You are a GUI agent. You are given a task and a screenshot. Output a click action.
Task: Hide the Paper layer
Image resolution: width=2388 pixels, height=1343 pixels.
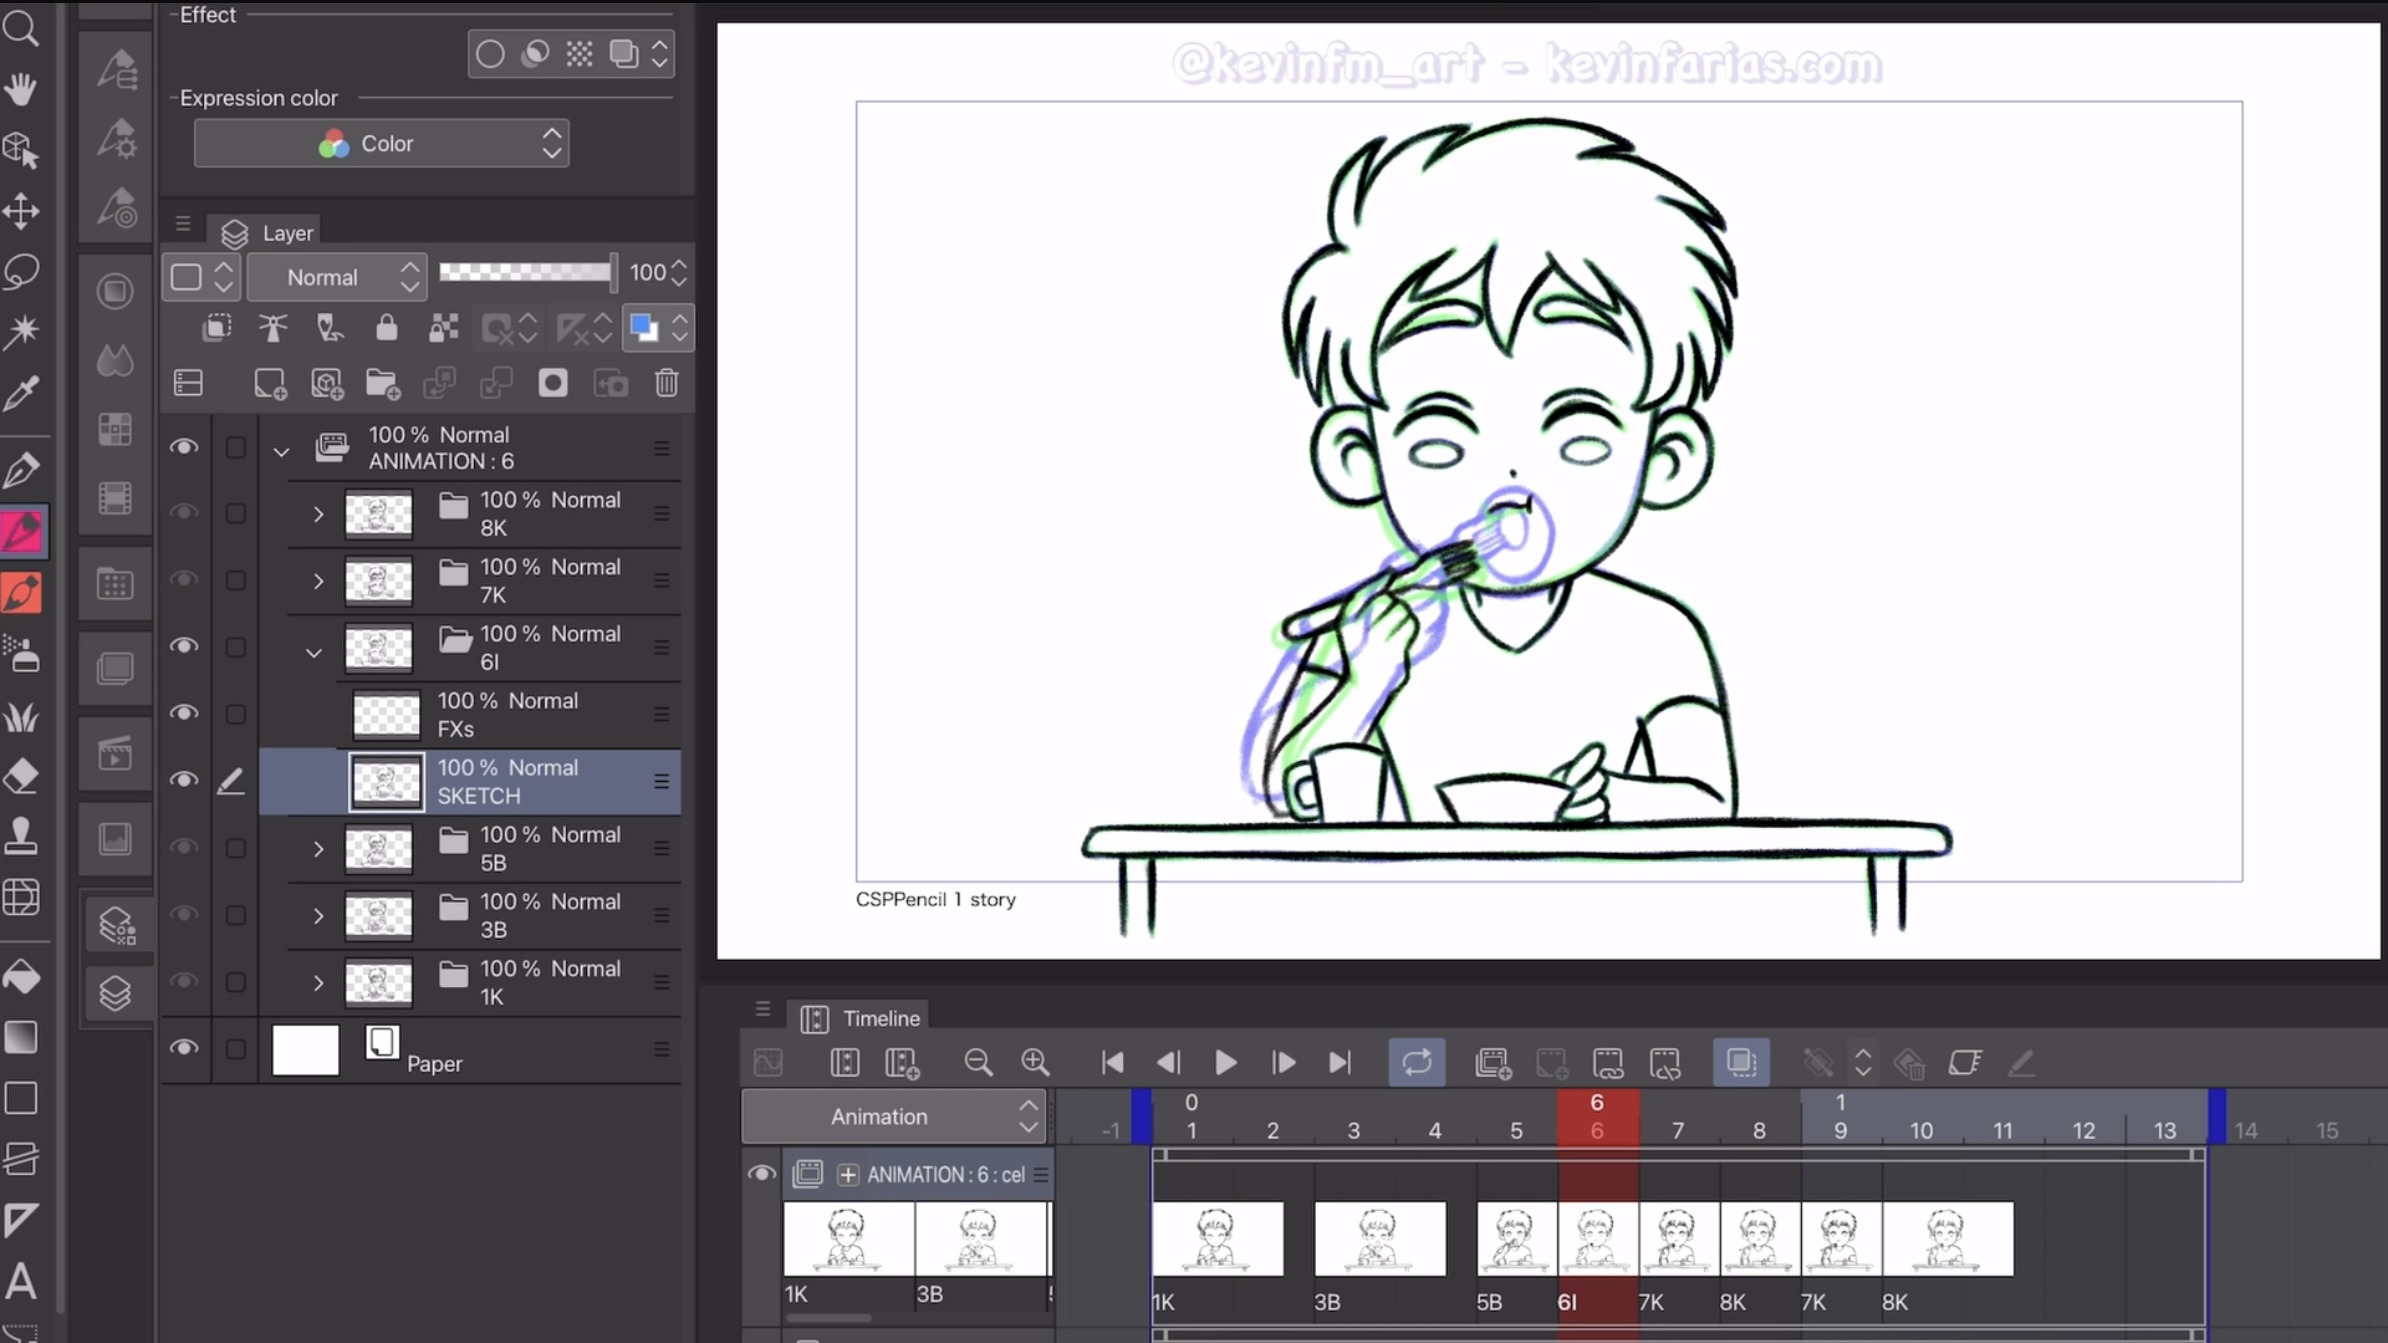184,1049
